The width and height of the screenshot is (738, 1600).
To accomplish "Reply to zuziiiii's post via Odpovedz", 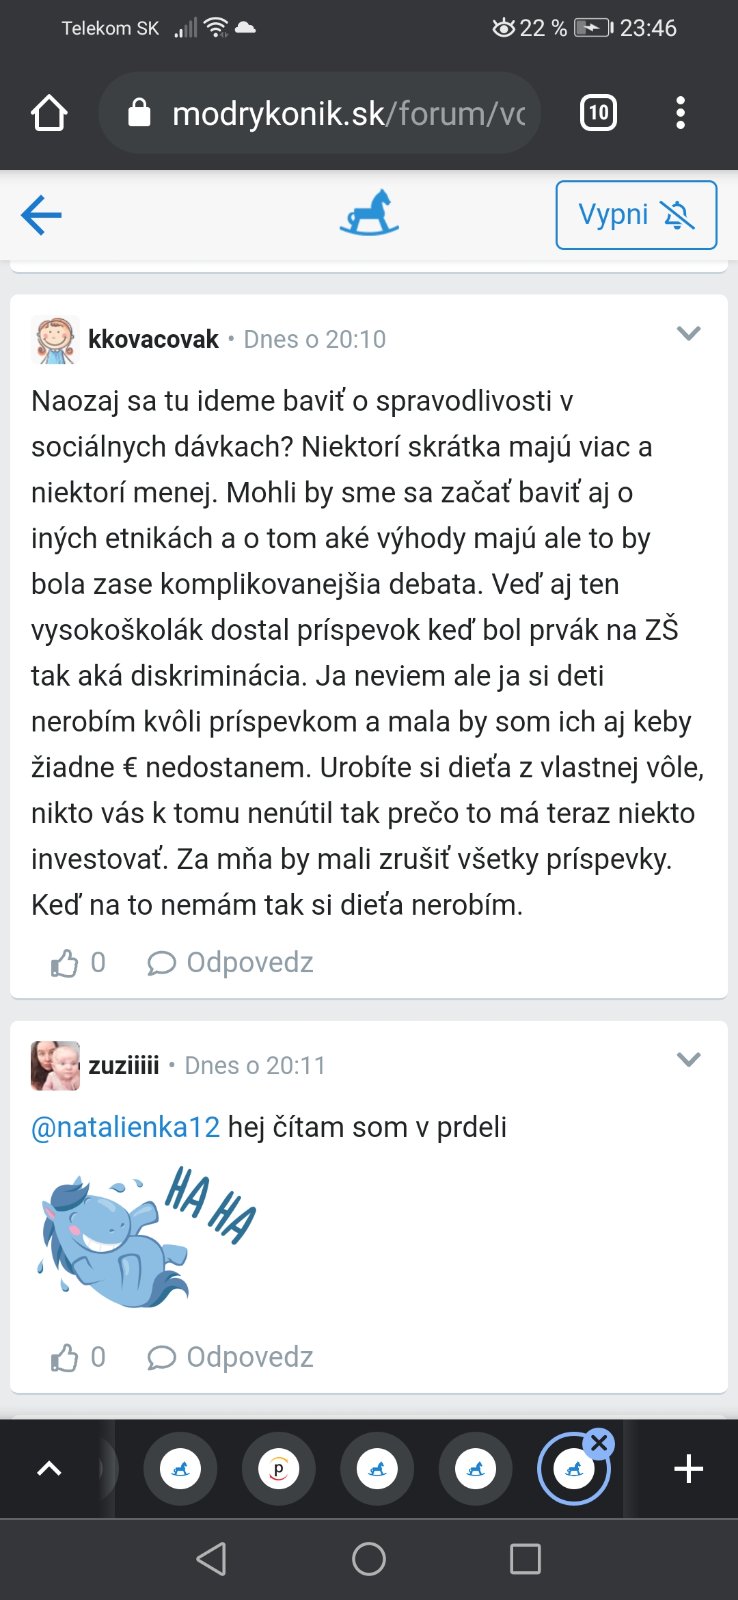I will 231,1357.
